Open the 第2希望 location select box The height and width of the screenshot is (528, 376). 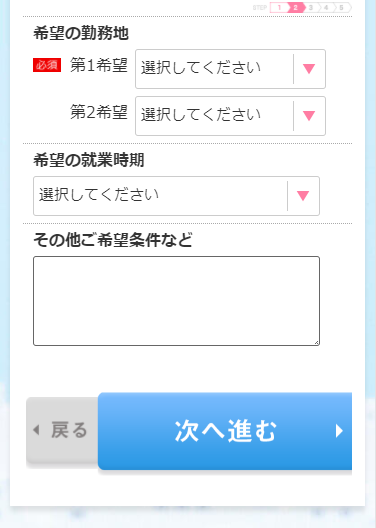pos(230,116)
